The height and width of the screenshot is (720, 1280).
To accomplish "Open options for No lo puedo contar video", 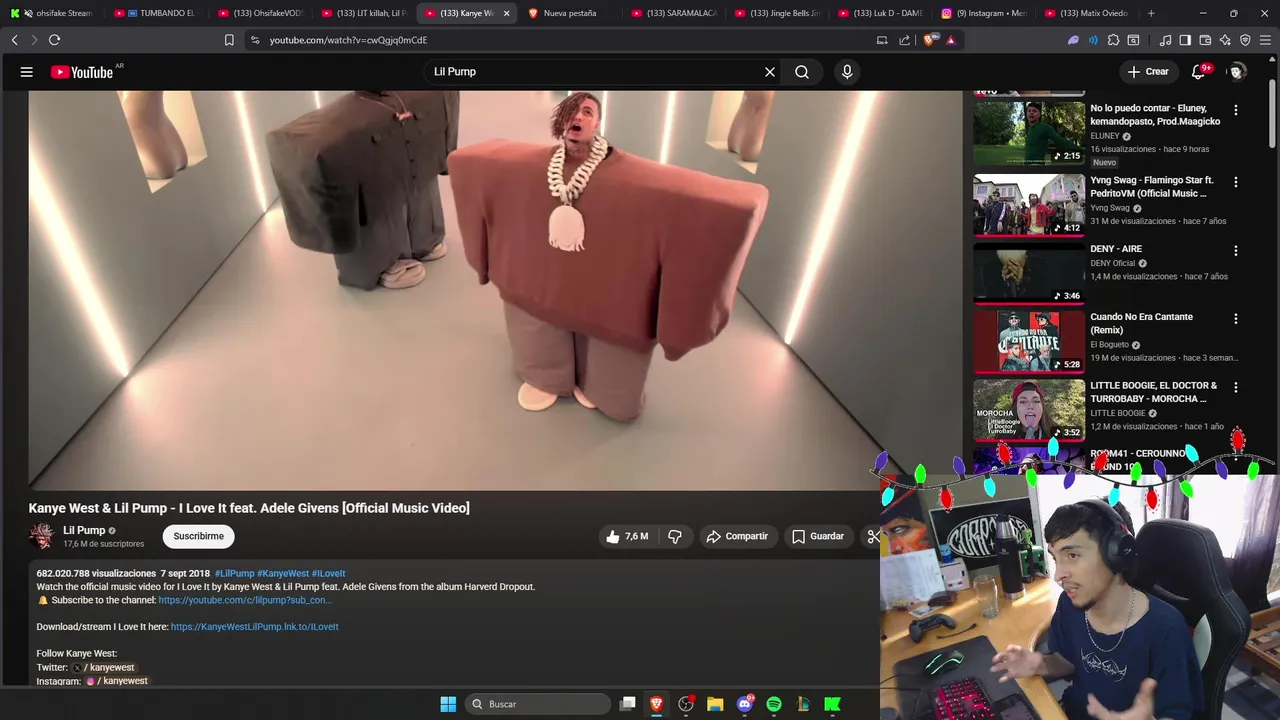I will pyautogui.click(x=1236, y=110).
